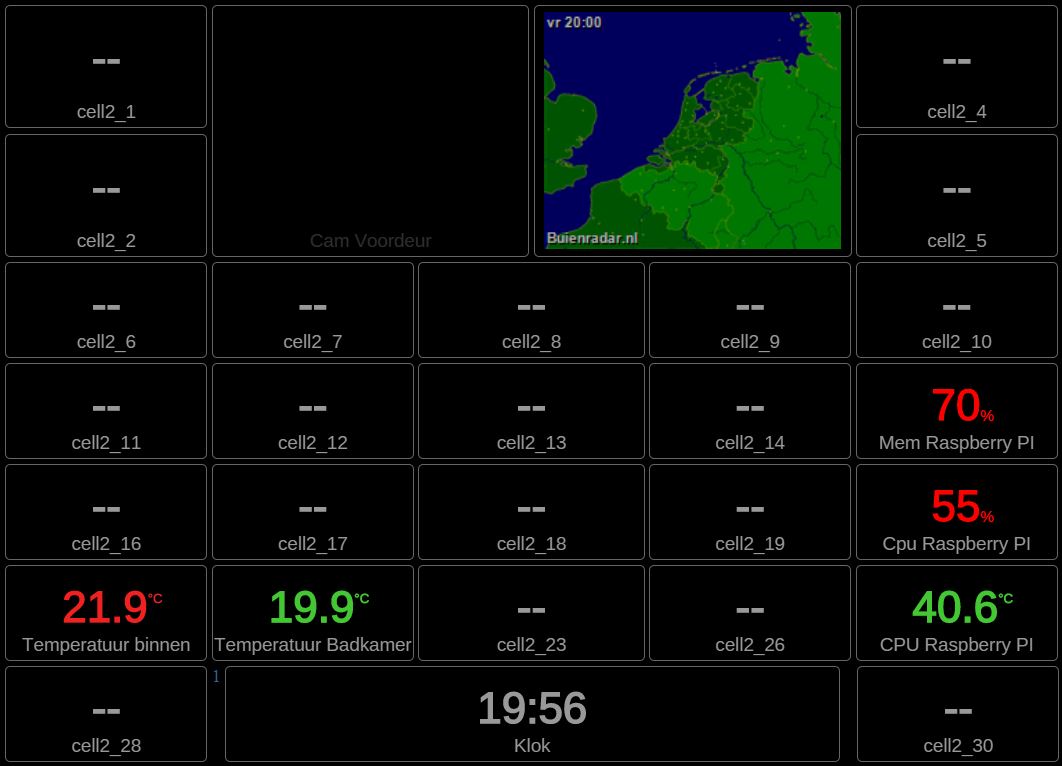Open the Klok 19:56 tile

point(532,714)
